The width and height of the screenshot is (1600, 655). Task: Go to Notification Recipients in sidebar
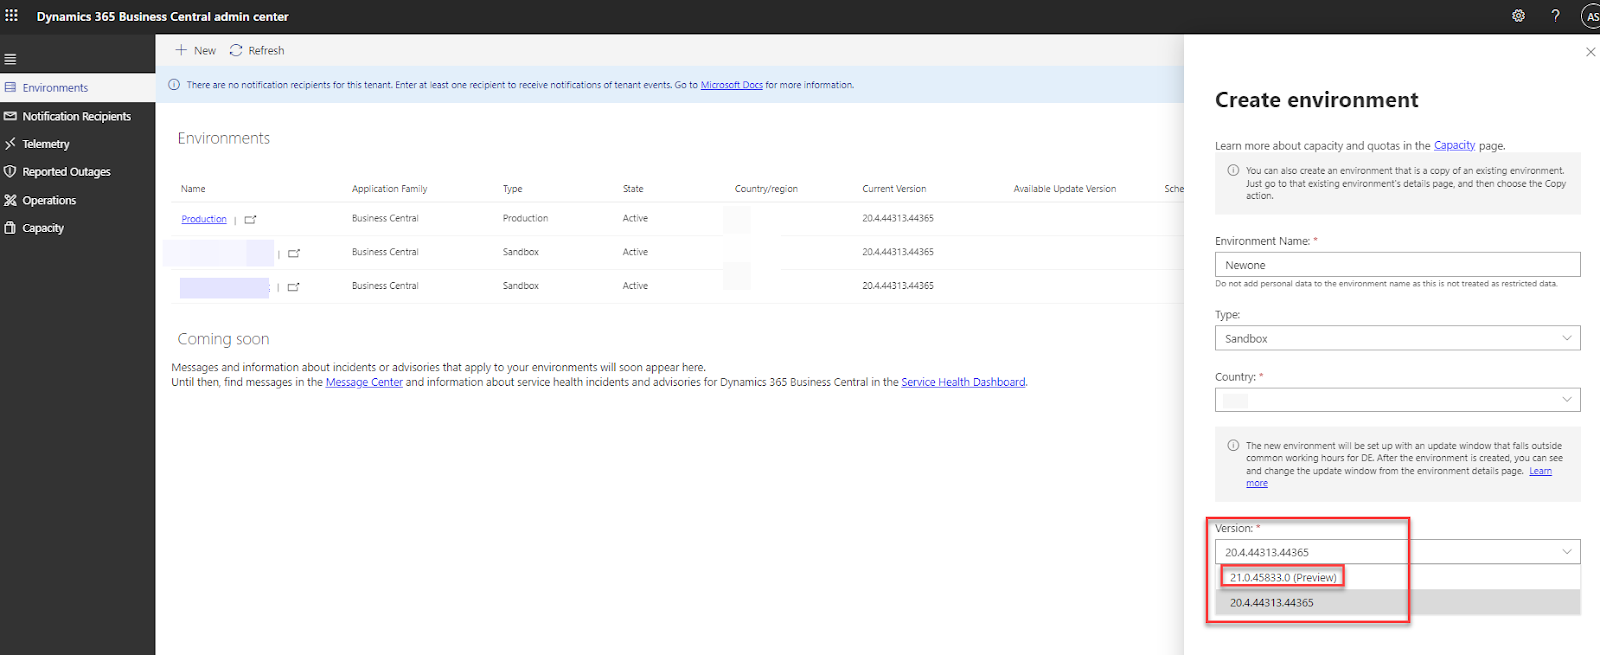(x=76, y=116)
